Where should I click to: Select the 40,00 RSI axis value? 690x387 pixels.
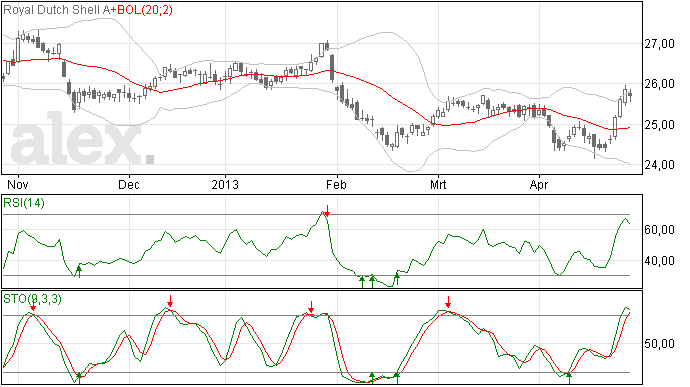click(659, 261)
